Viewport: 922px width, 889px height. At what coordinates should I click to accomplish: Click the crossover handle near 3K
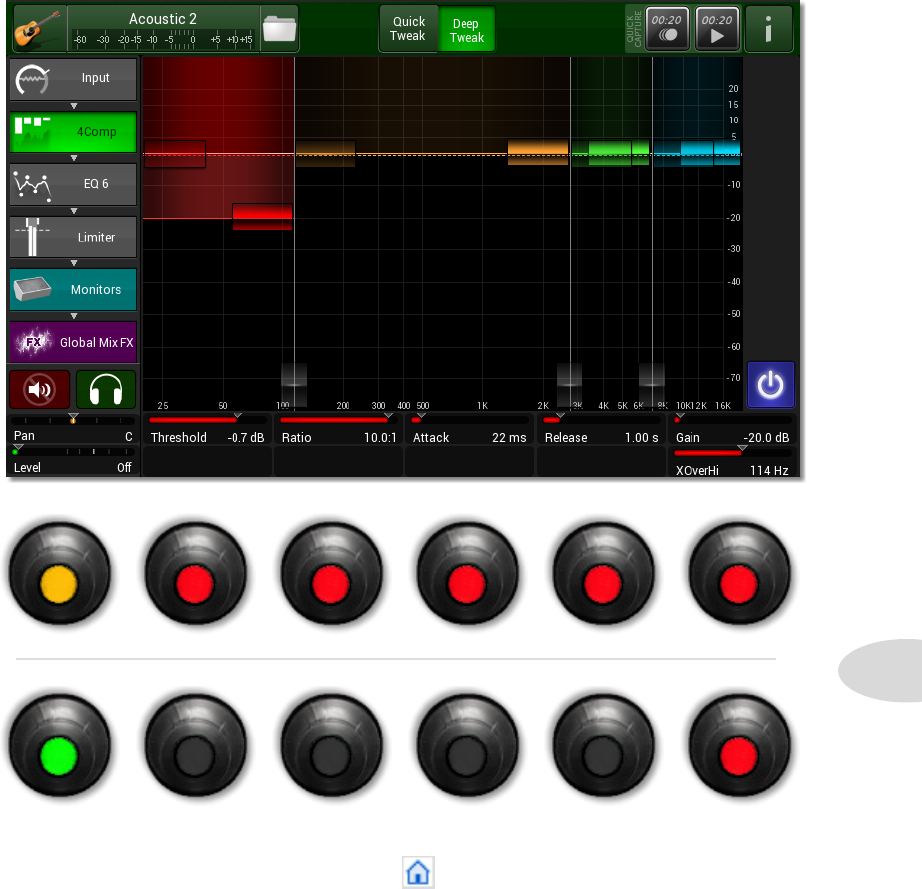click(570, 385)
